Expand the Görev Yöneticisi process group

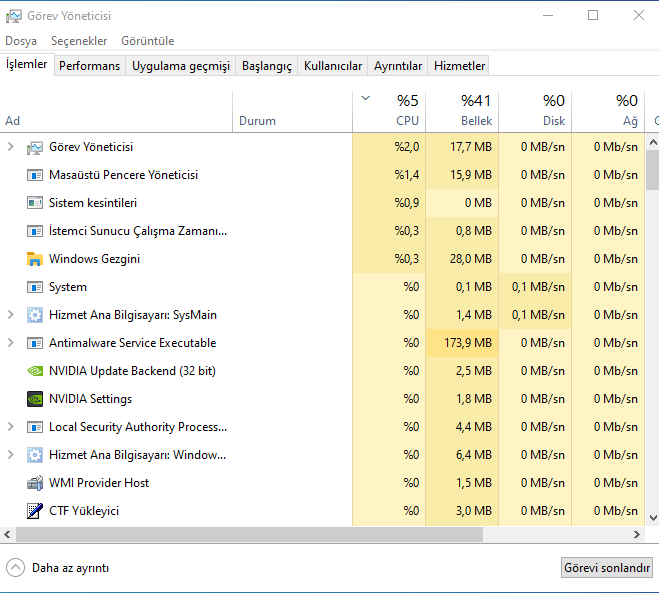(x=11, y=147)
